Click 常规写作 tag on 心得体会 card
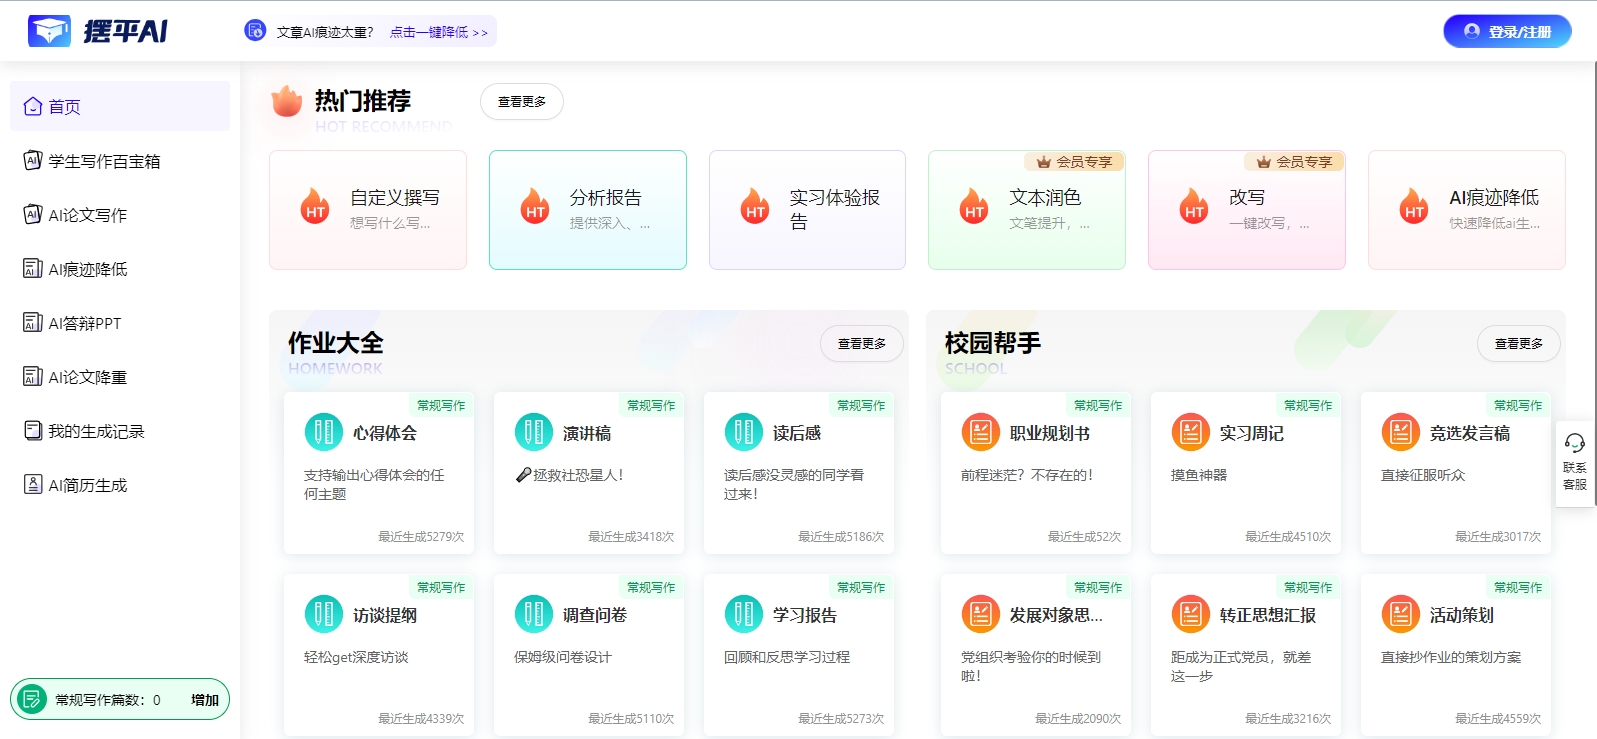The height and width of the screenshot is (739, 1597). [x=441, y=405]
